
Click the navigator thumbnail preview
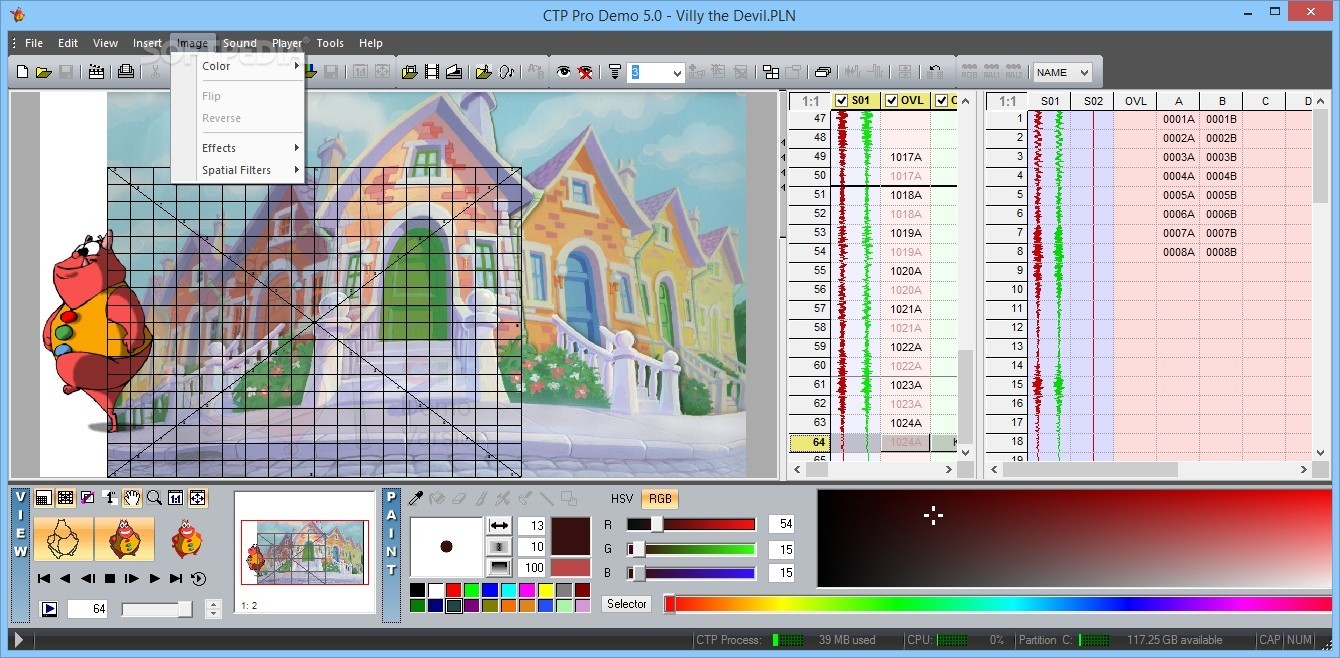(305, 551)
